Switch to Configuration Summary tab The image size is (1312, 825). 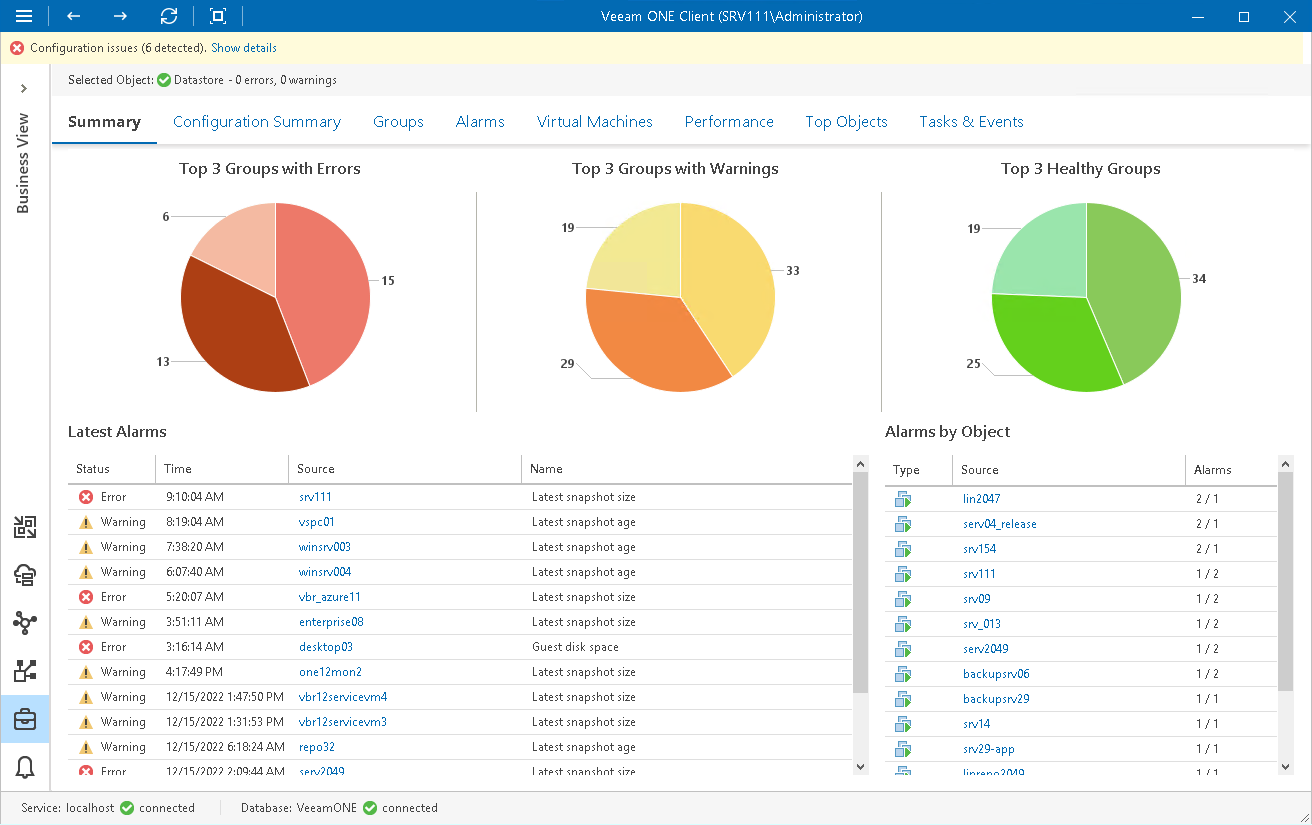[x=257, y=122]
